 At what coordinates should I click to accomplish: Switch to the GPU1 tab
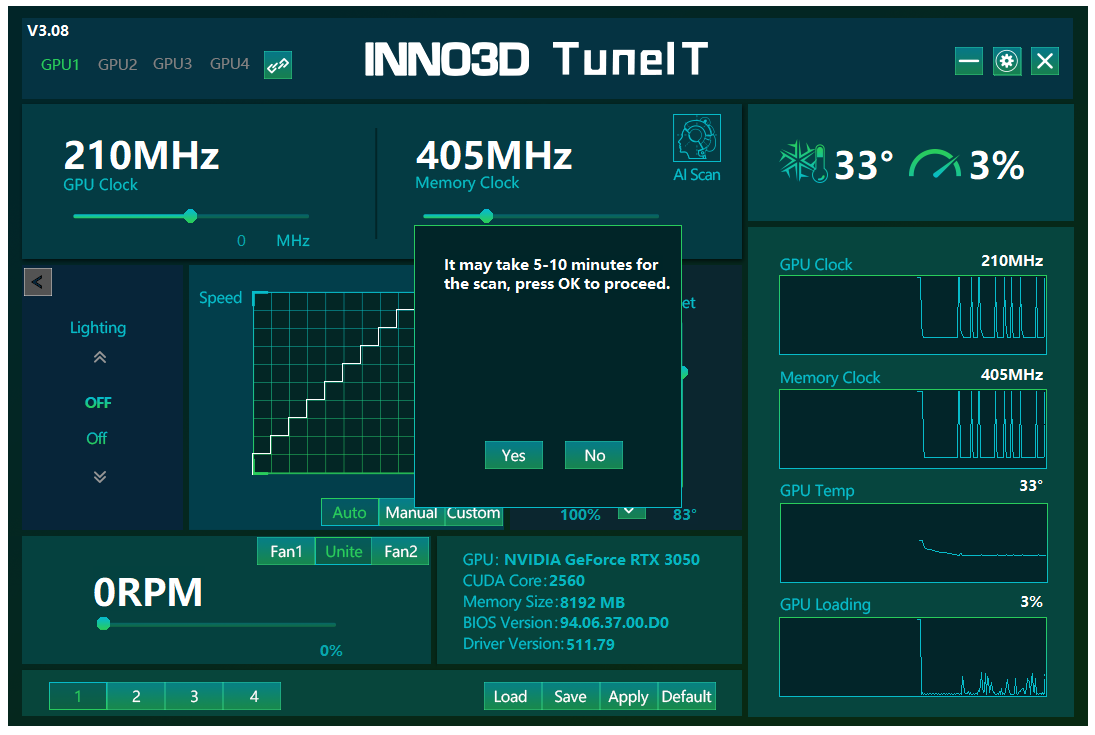click(60, 64)
